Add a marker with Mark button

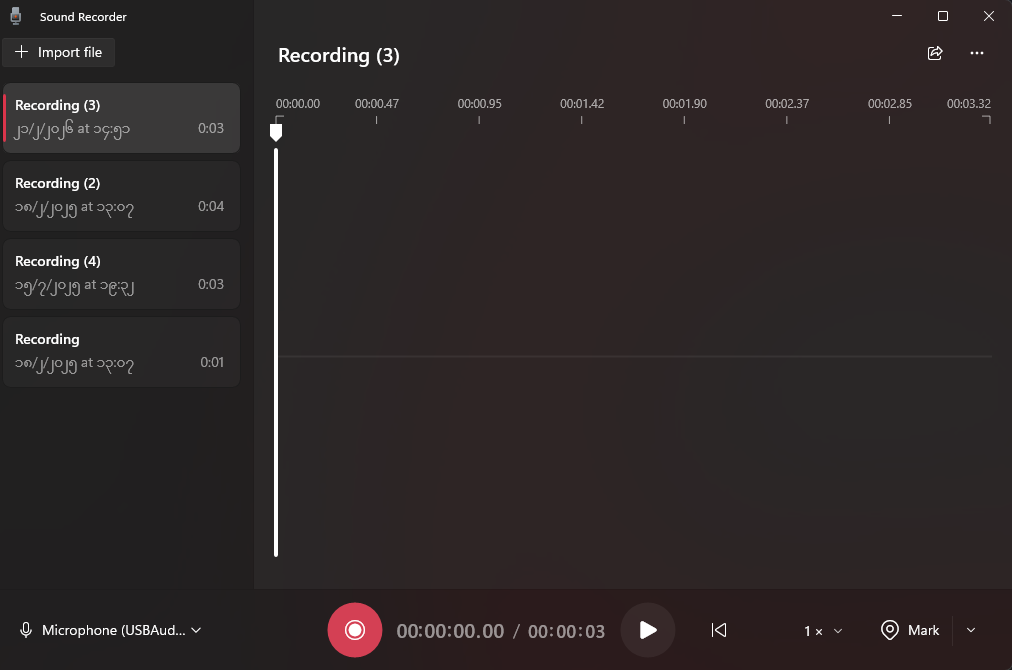pyautogui.click(x=911, y=630)
